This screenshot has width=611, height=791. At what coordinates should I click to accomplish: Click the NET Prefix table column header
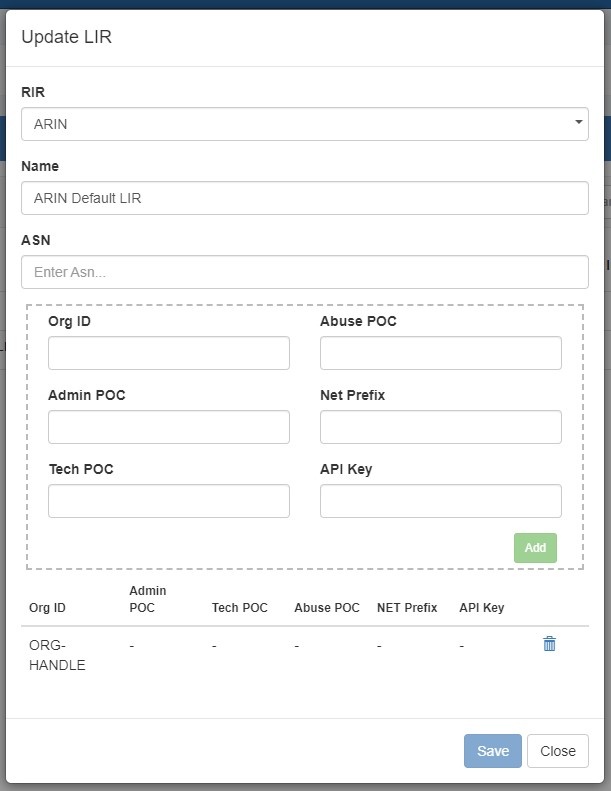[407, 608]
